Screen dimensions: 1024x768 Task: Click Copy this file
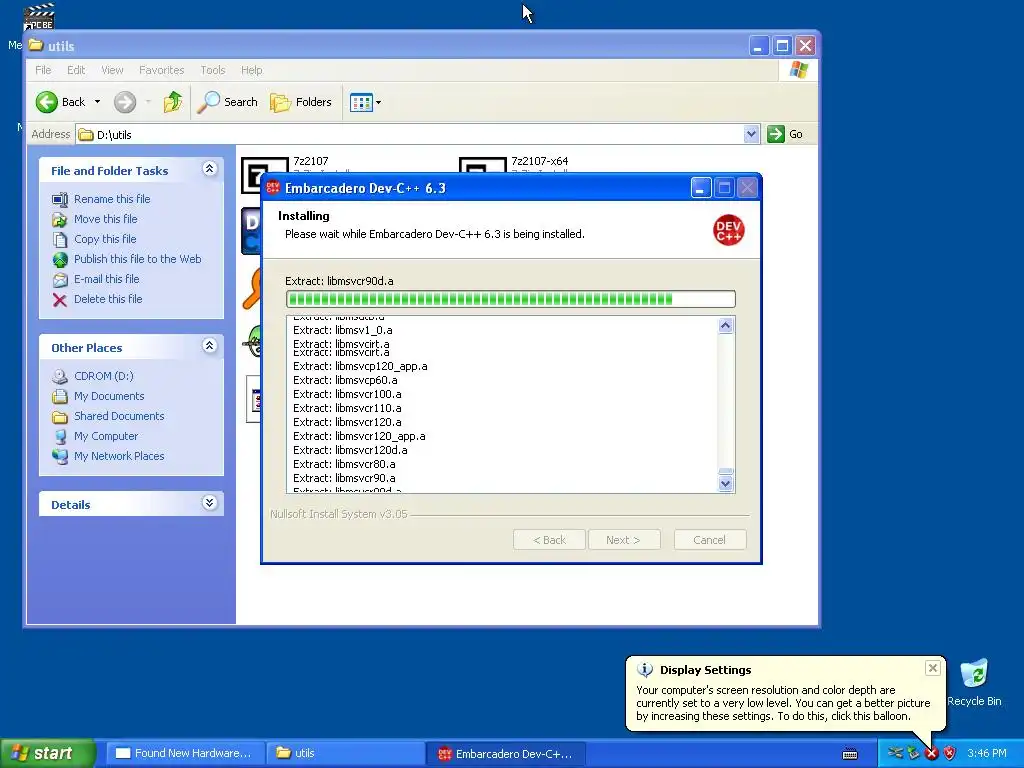(x=105, y=239)
